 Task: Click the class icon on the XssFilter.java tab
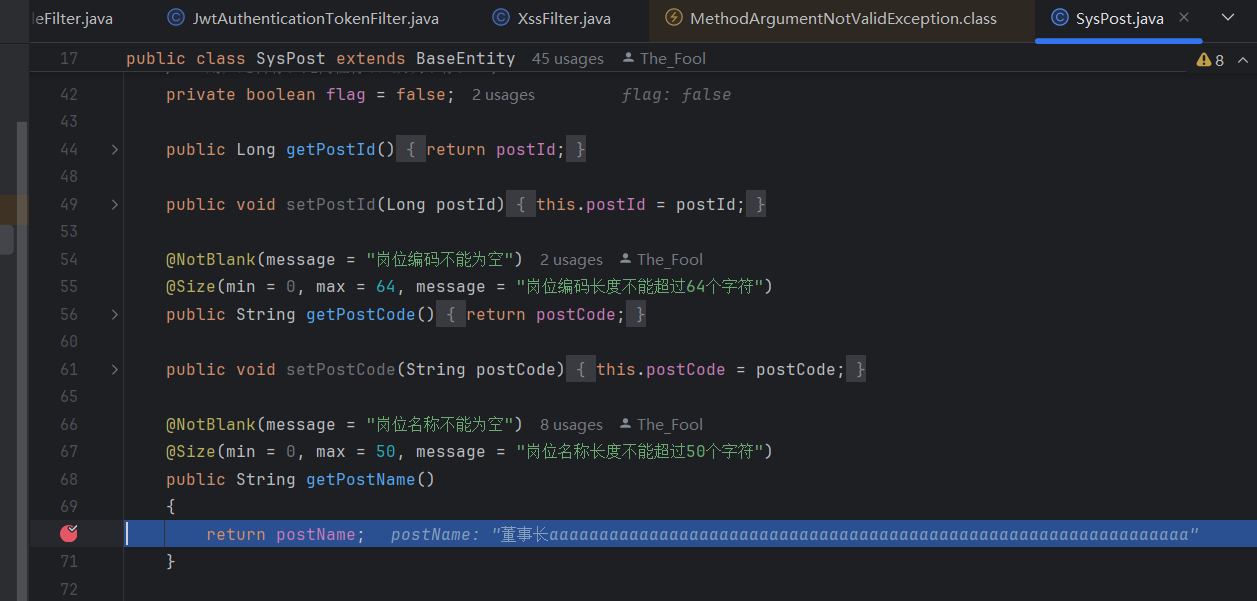(501, 18)
